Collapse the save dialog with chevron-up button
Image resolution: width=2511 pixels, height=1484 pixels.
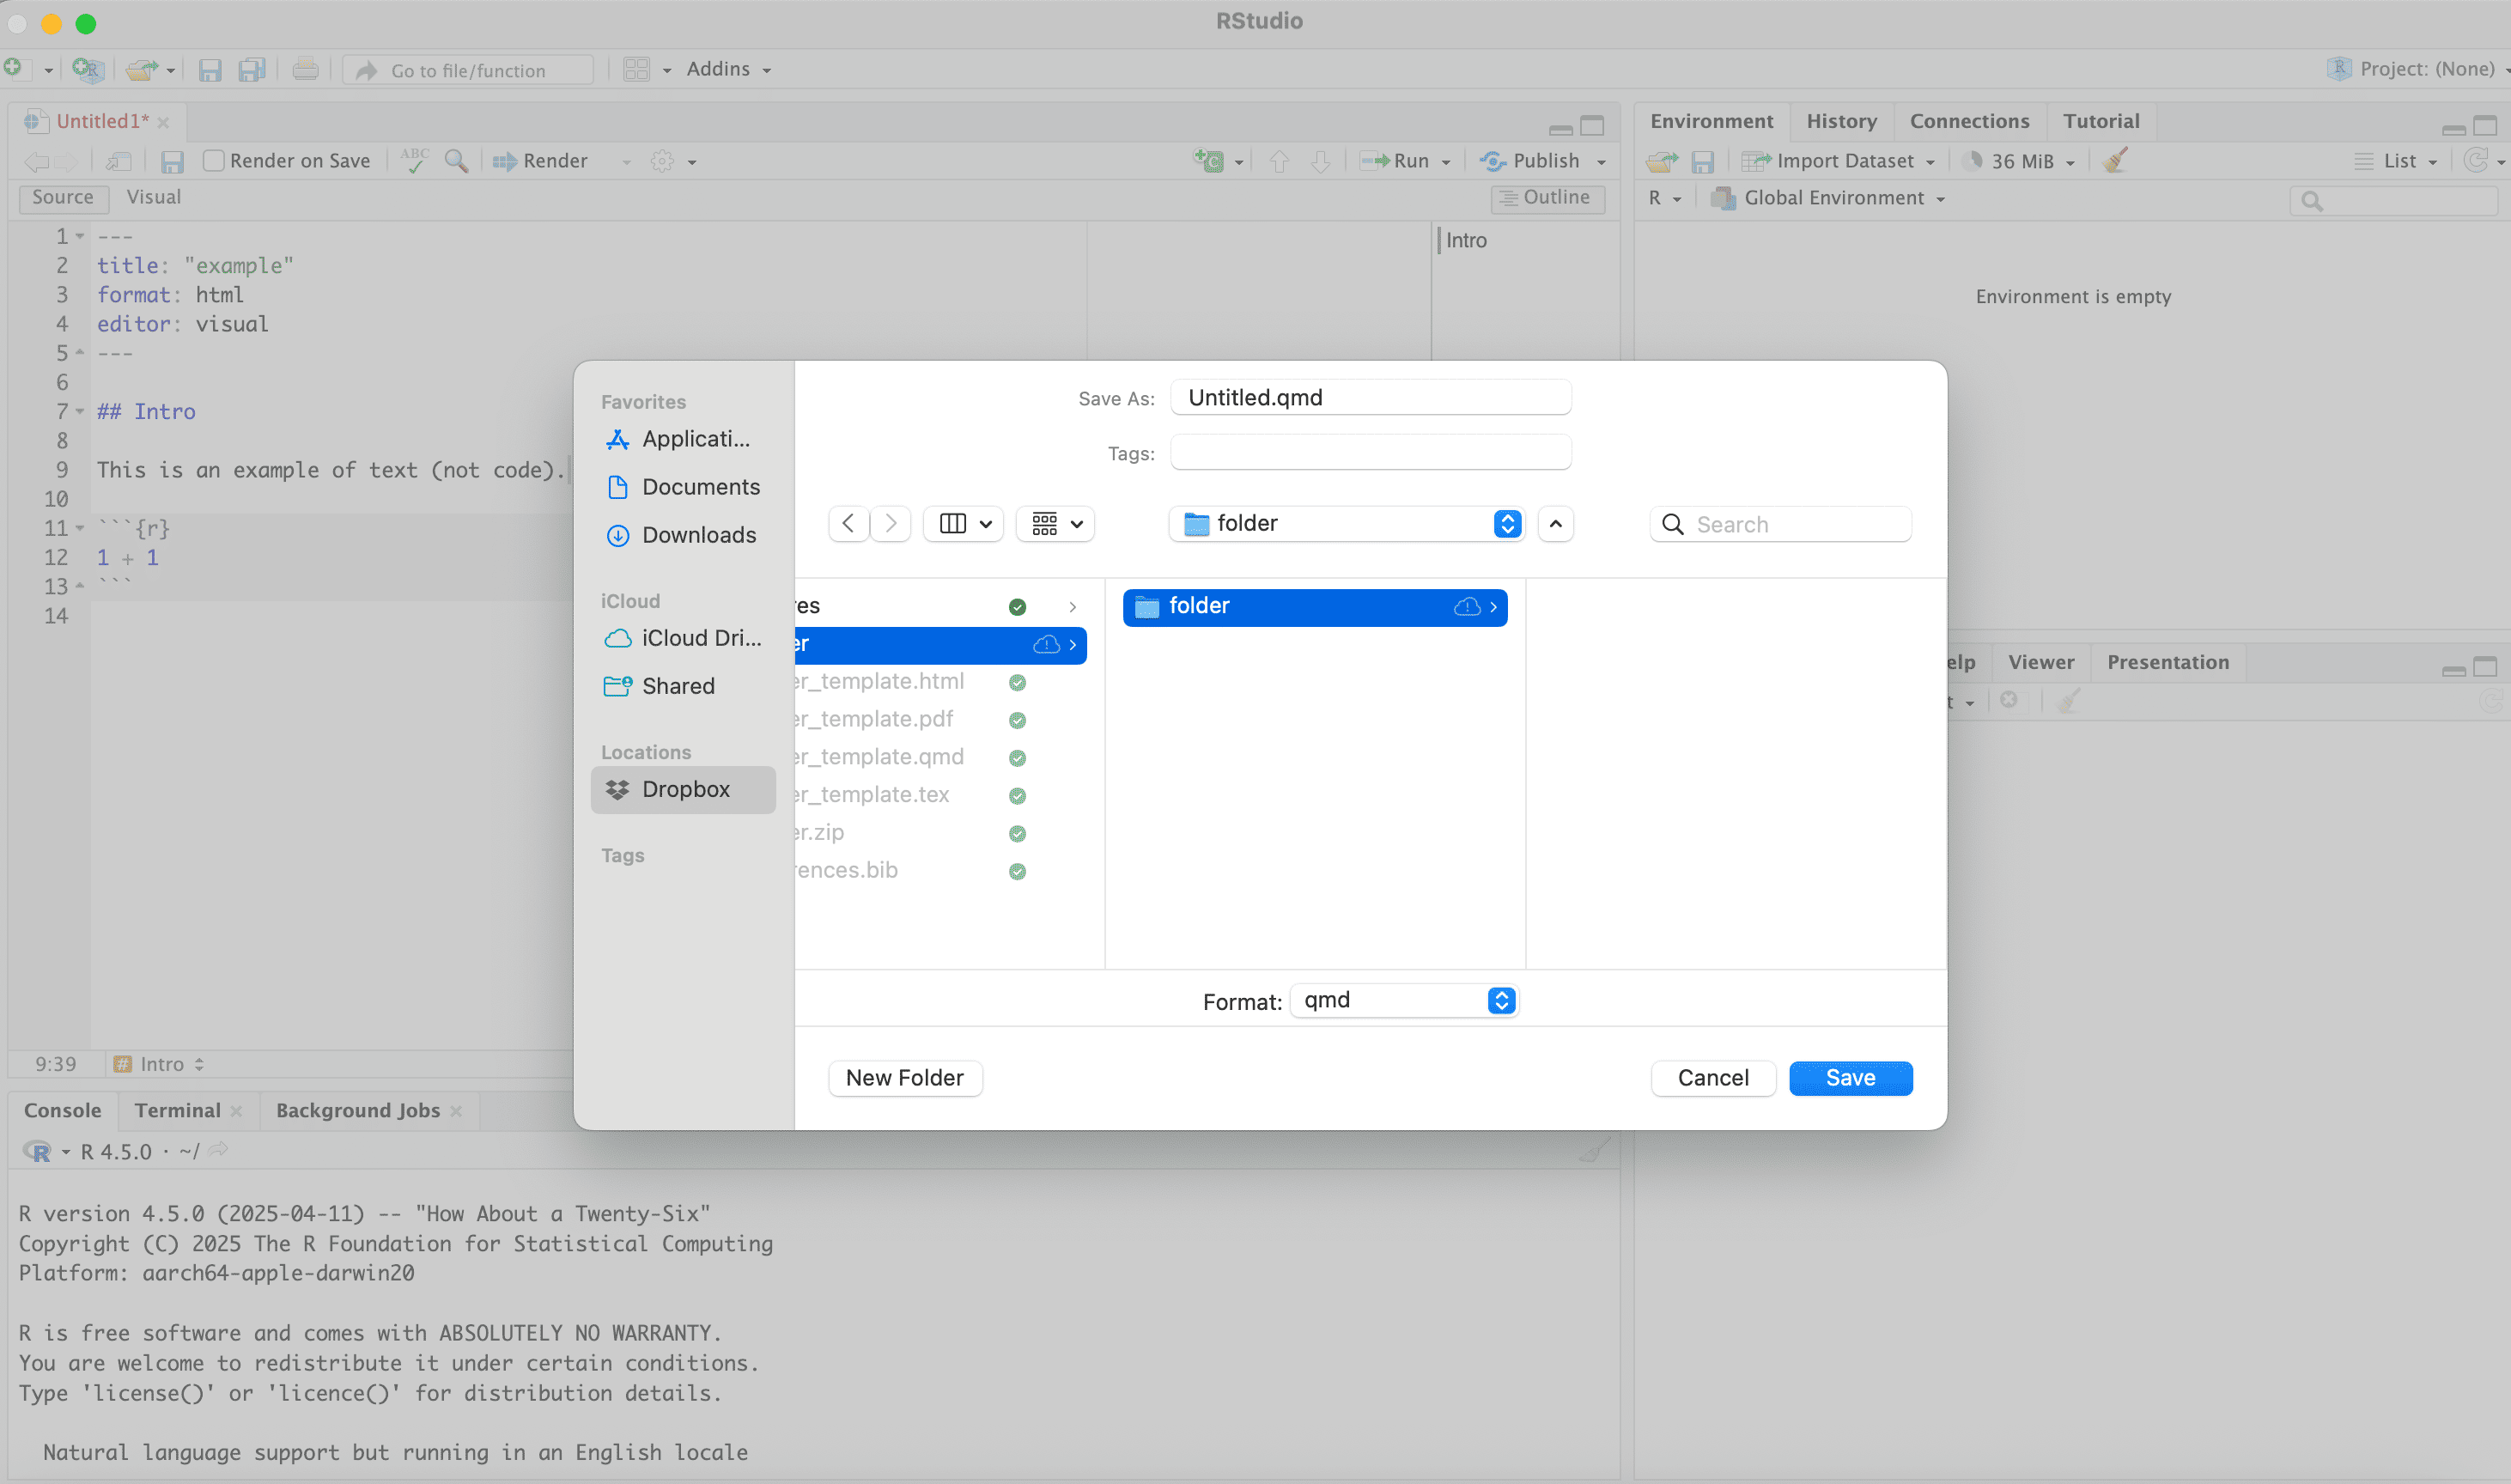[x=1555, y=523]
